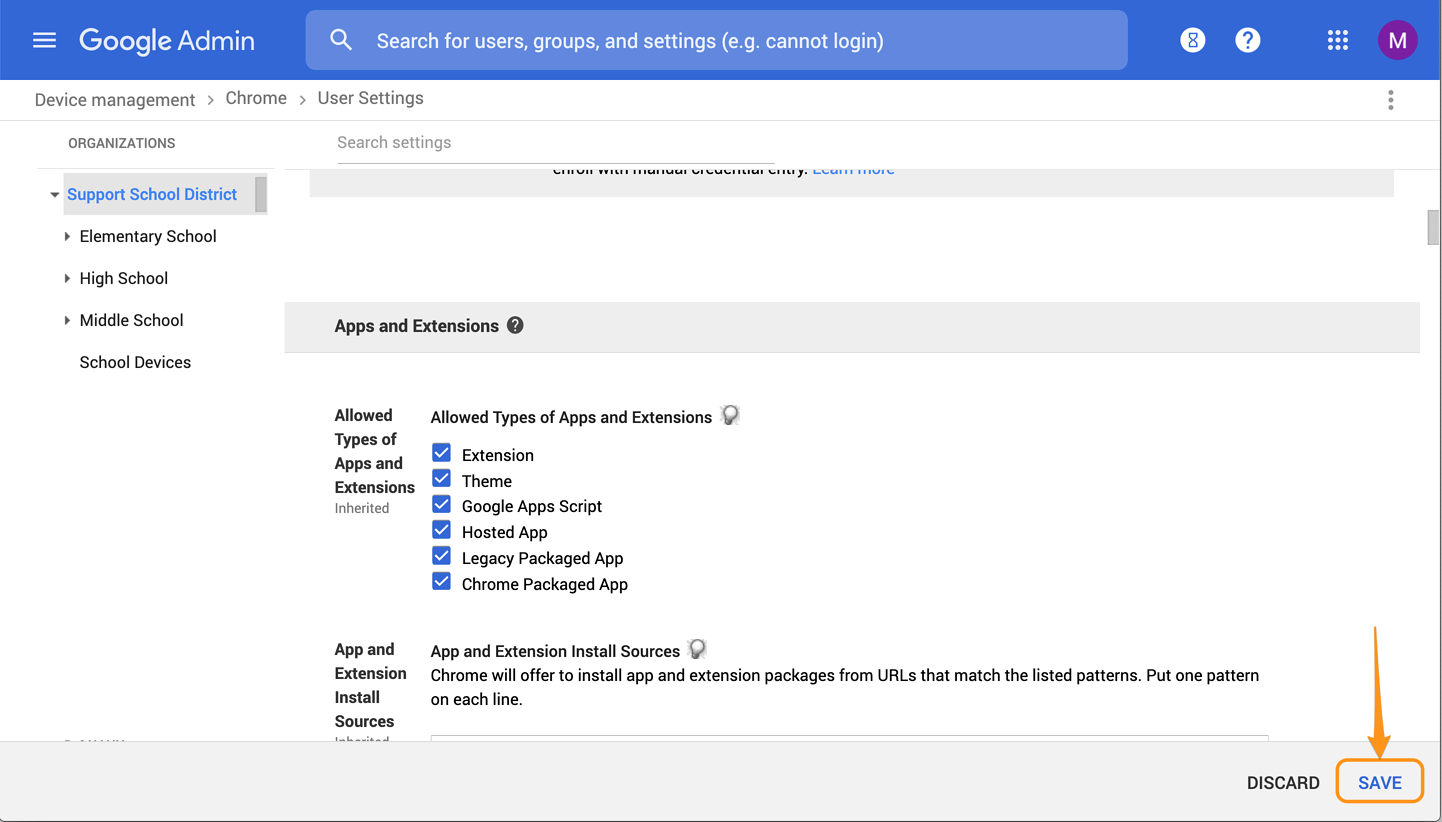The height and width of the screenshot is (822, 1442).
Task: Uncheck the Theme checkbox
Action: pos(441,479)
